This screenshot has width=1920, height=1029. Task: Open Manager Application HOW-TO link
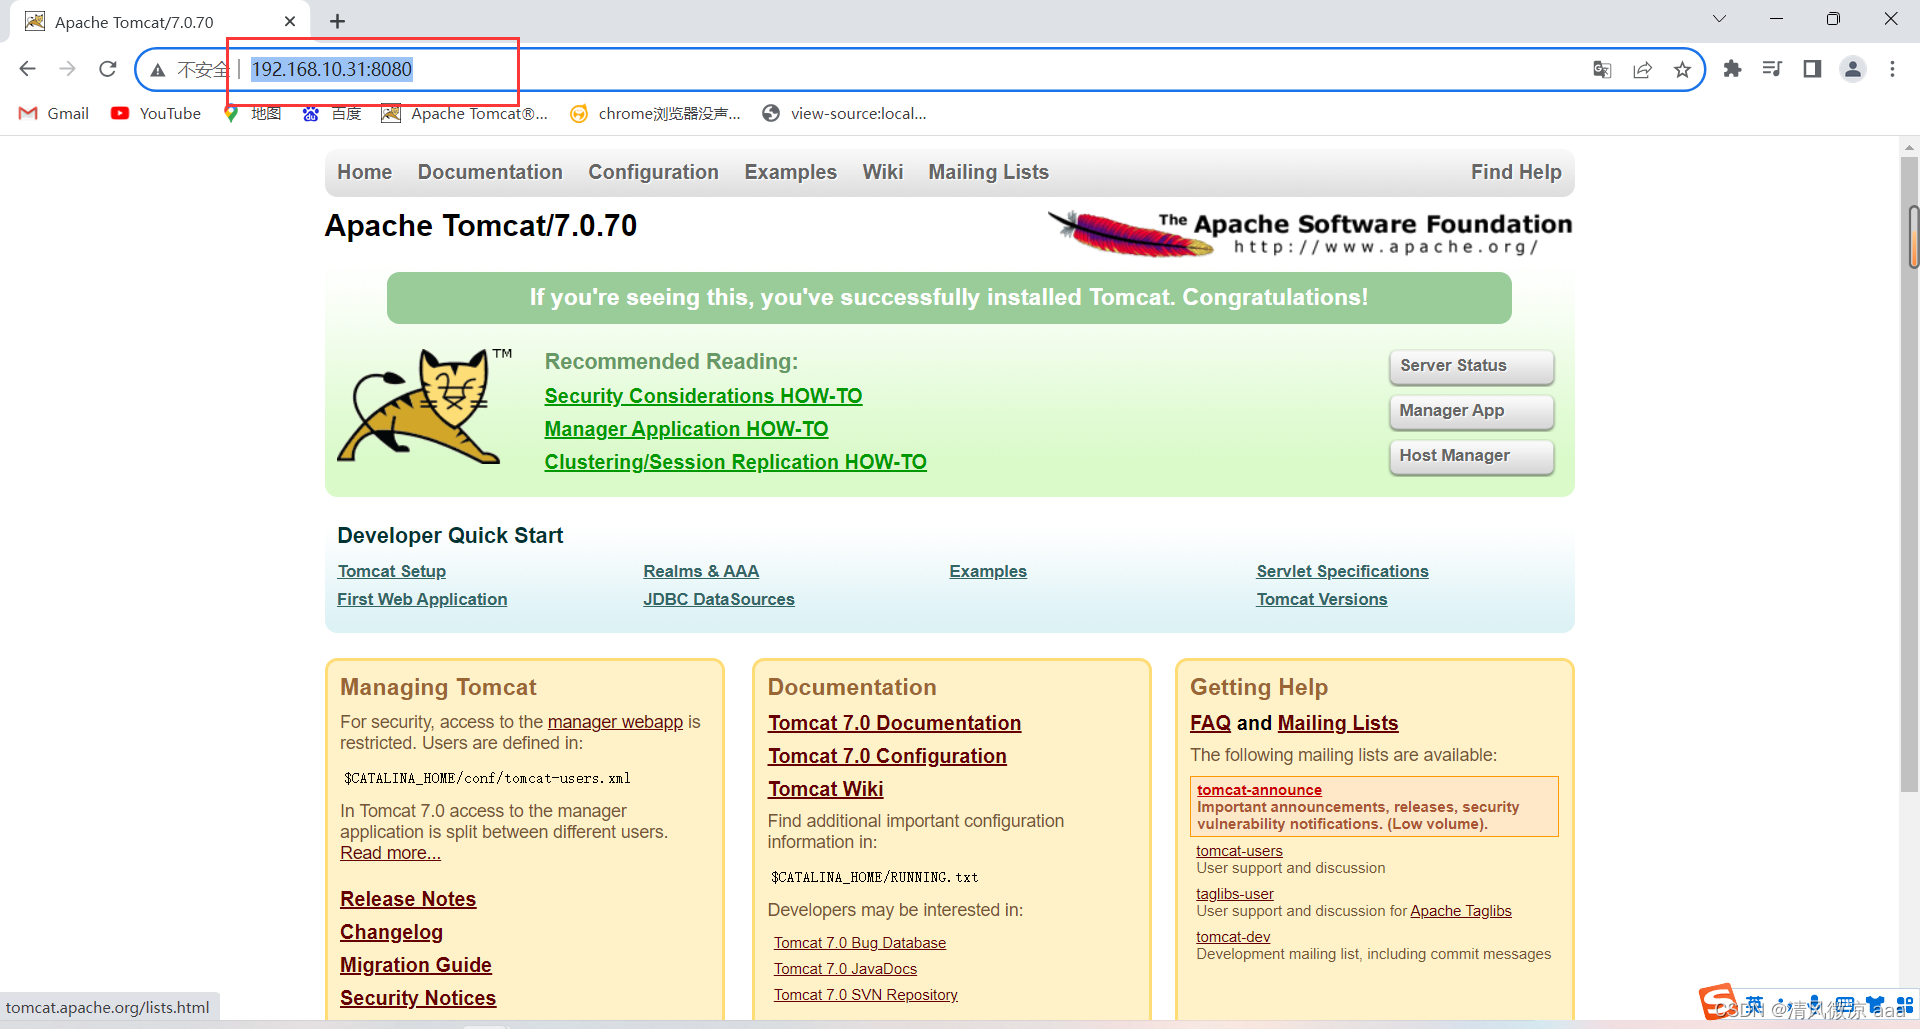[x=686, y=429]
